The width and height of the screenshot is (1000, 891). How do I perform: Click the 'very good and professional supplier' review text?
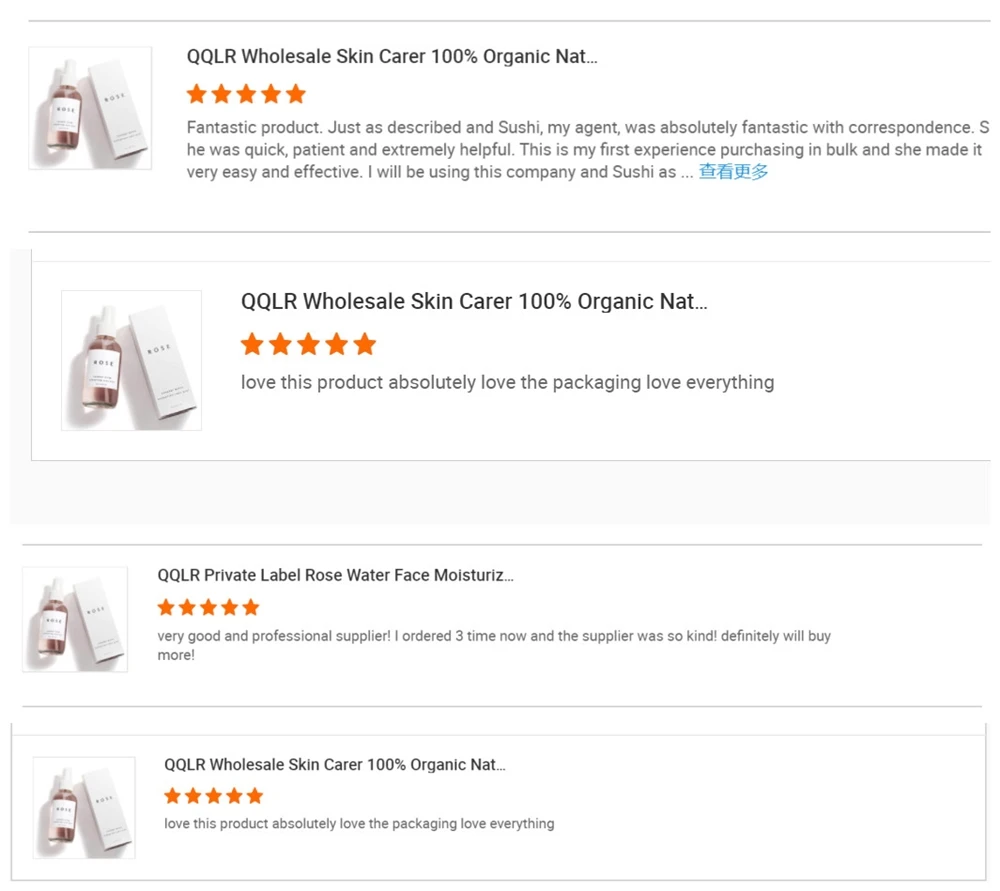click(494, 645)
